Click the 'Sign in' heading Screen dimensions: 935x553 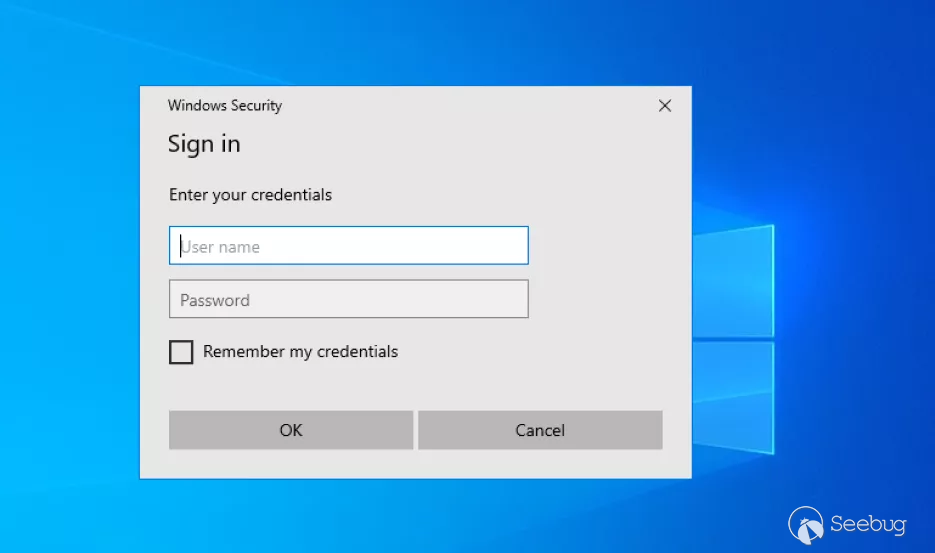click(204, 144)
